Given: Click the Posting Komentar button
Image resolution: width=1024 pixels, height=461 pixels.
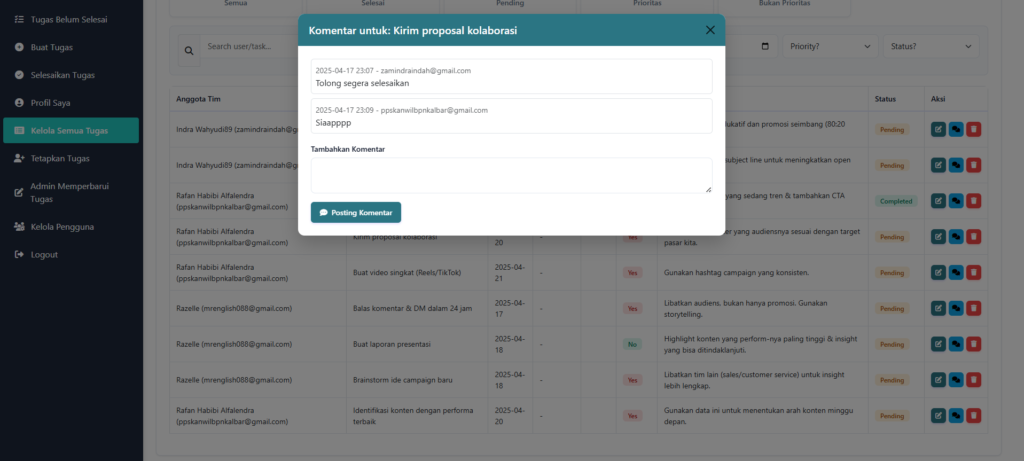Looking at the screenshot, I should (x=356, y=212).
